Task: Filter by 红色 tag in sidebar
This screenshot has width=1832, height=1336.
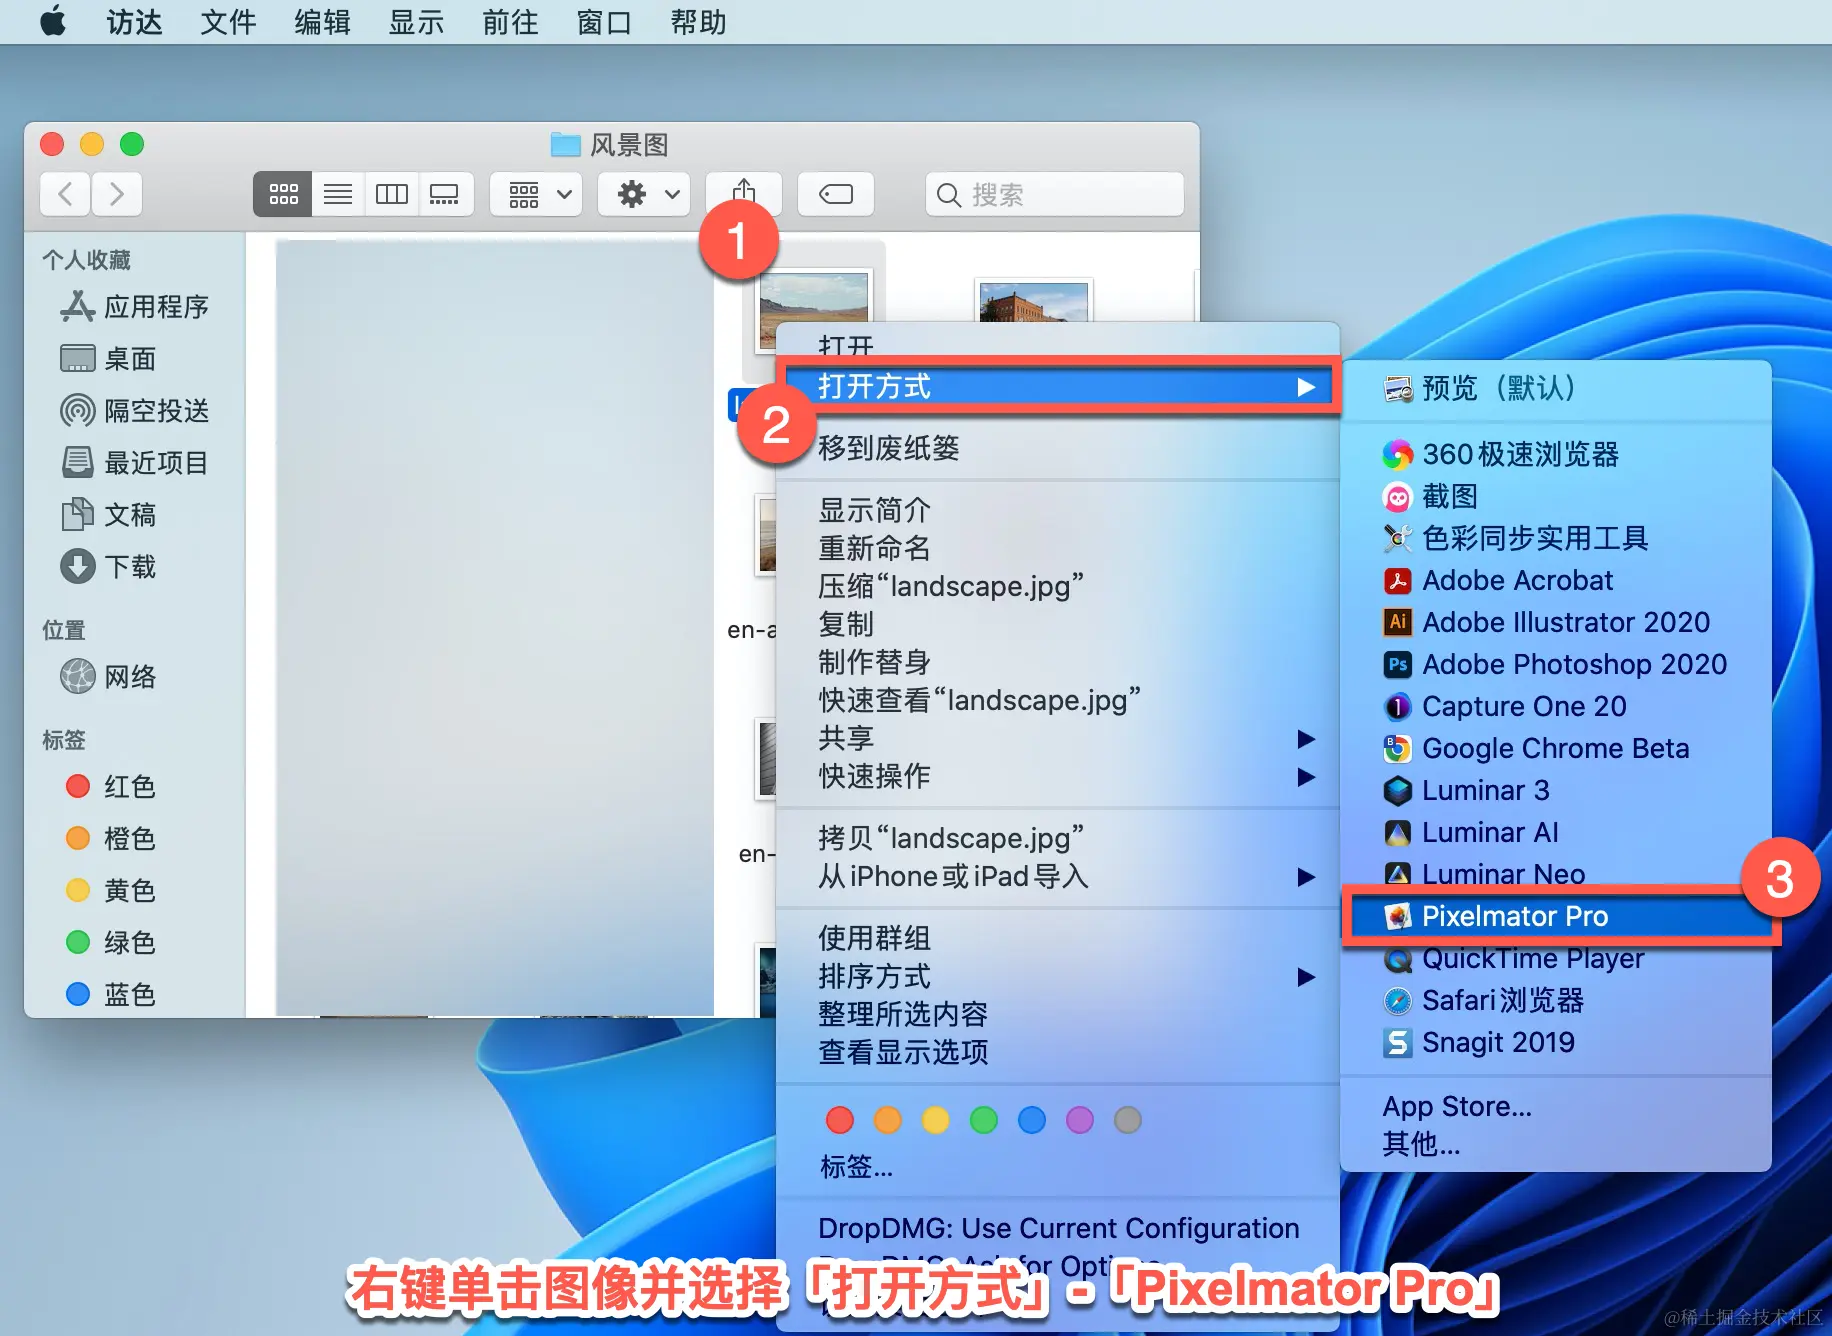Action: point(110,787)
